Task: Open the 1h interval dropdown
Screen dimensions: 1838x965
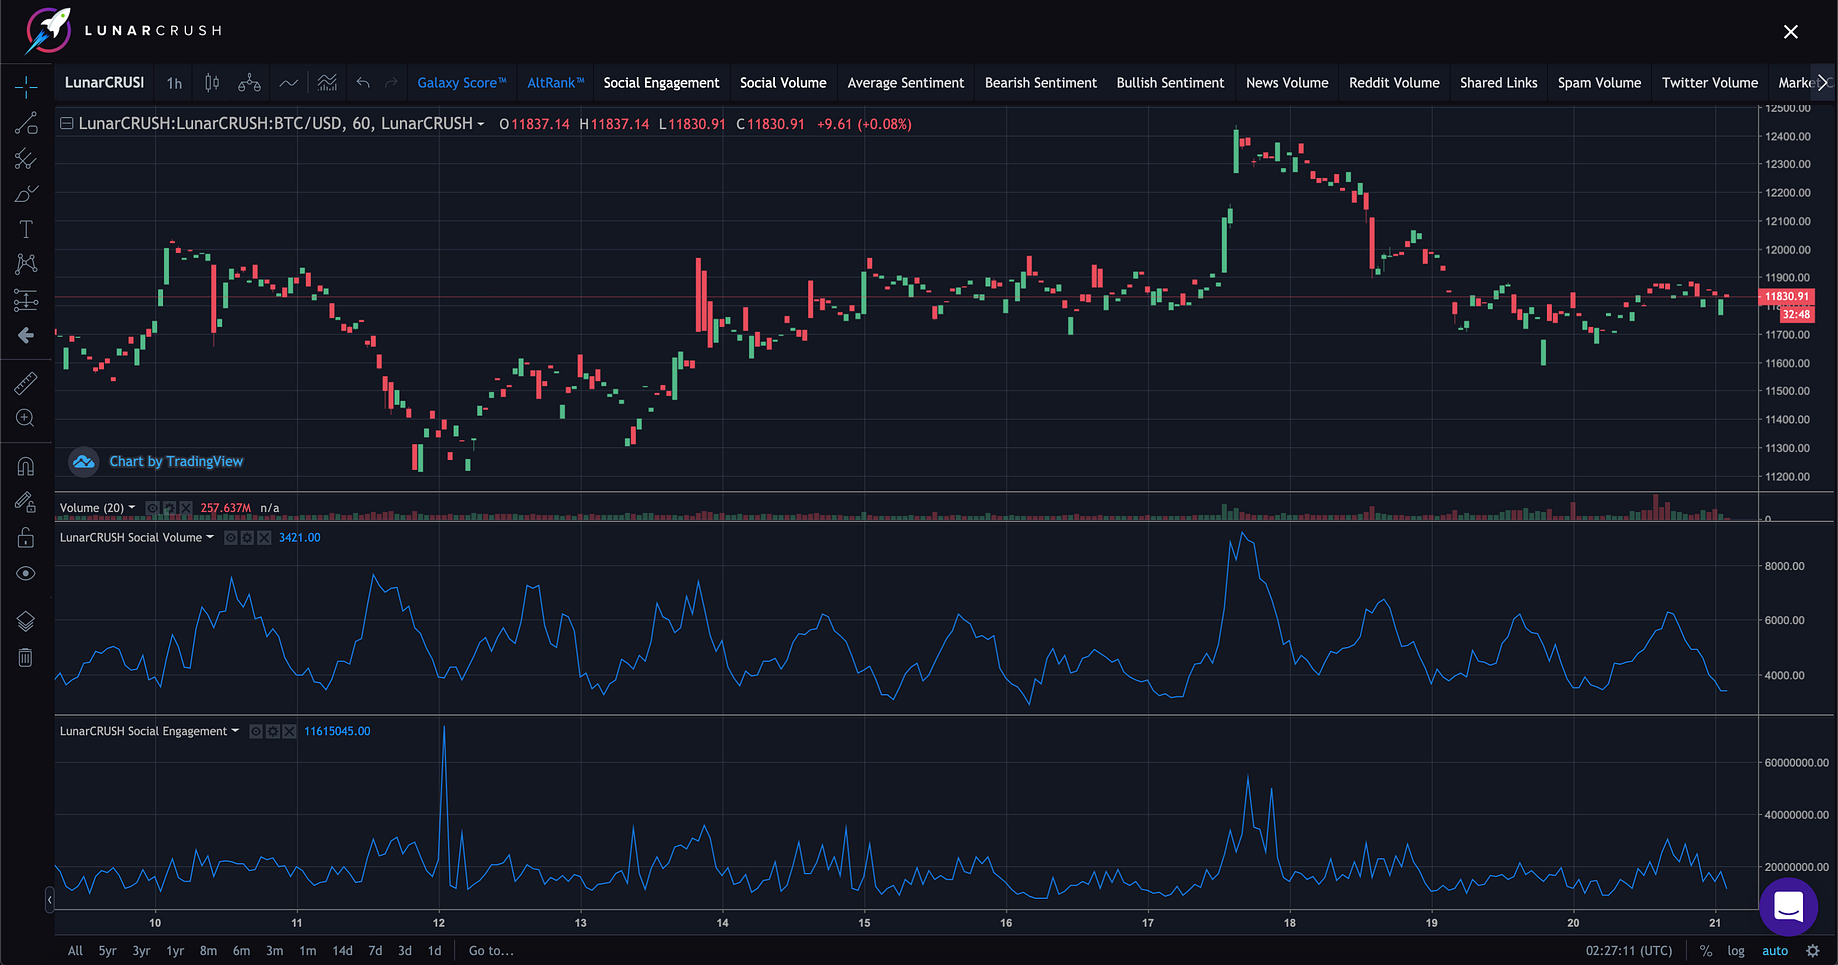Action: coord(175,83)
